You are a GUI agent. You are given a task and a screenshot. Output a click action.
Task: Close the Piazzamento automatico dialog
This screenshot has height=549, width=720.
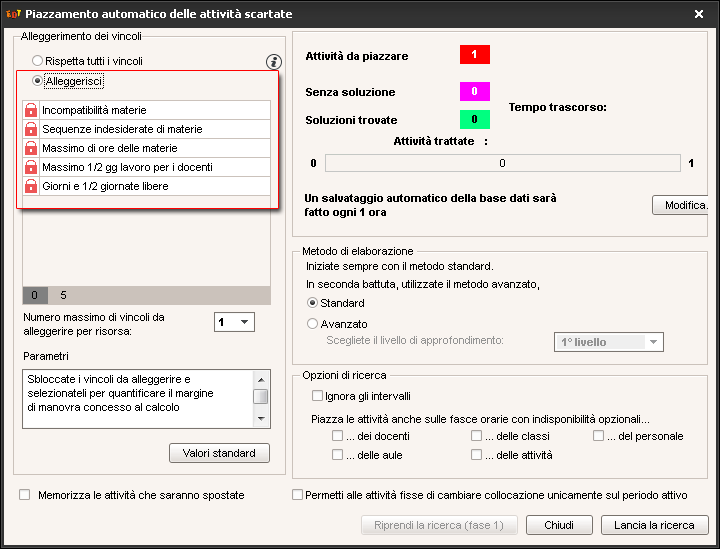click(699, 14)
